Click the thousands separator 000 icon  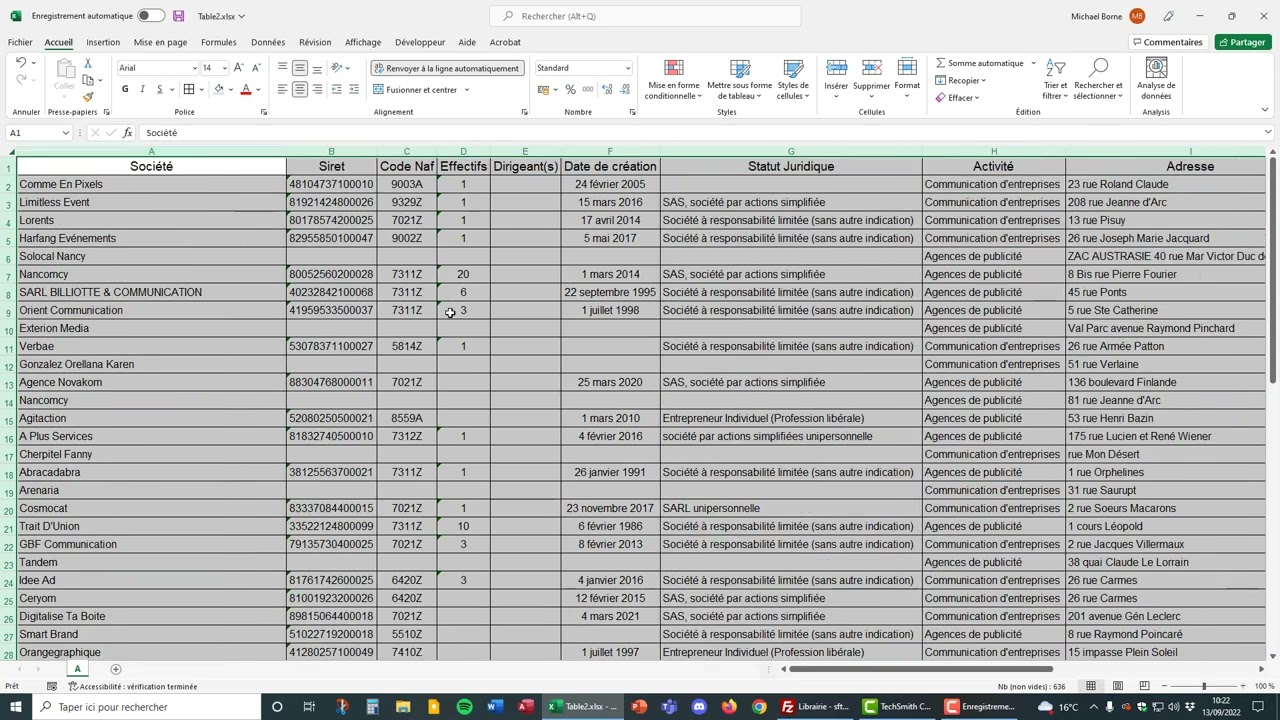[x=588, y=89]
